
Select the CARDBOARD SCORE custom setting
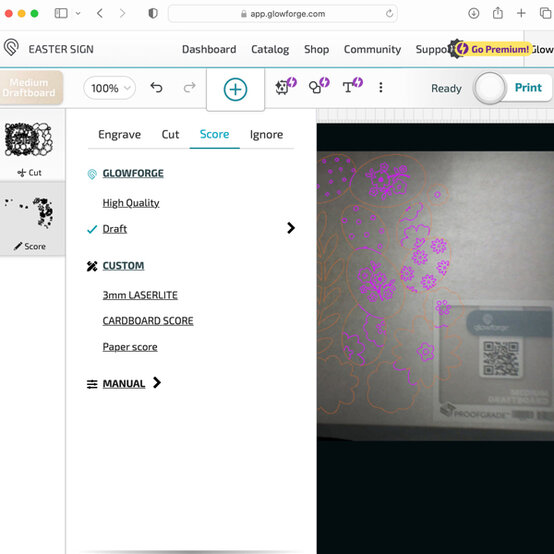[148, 321]
